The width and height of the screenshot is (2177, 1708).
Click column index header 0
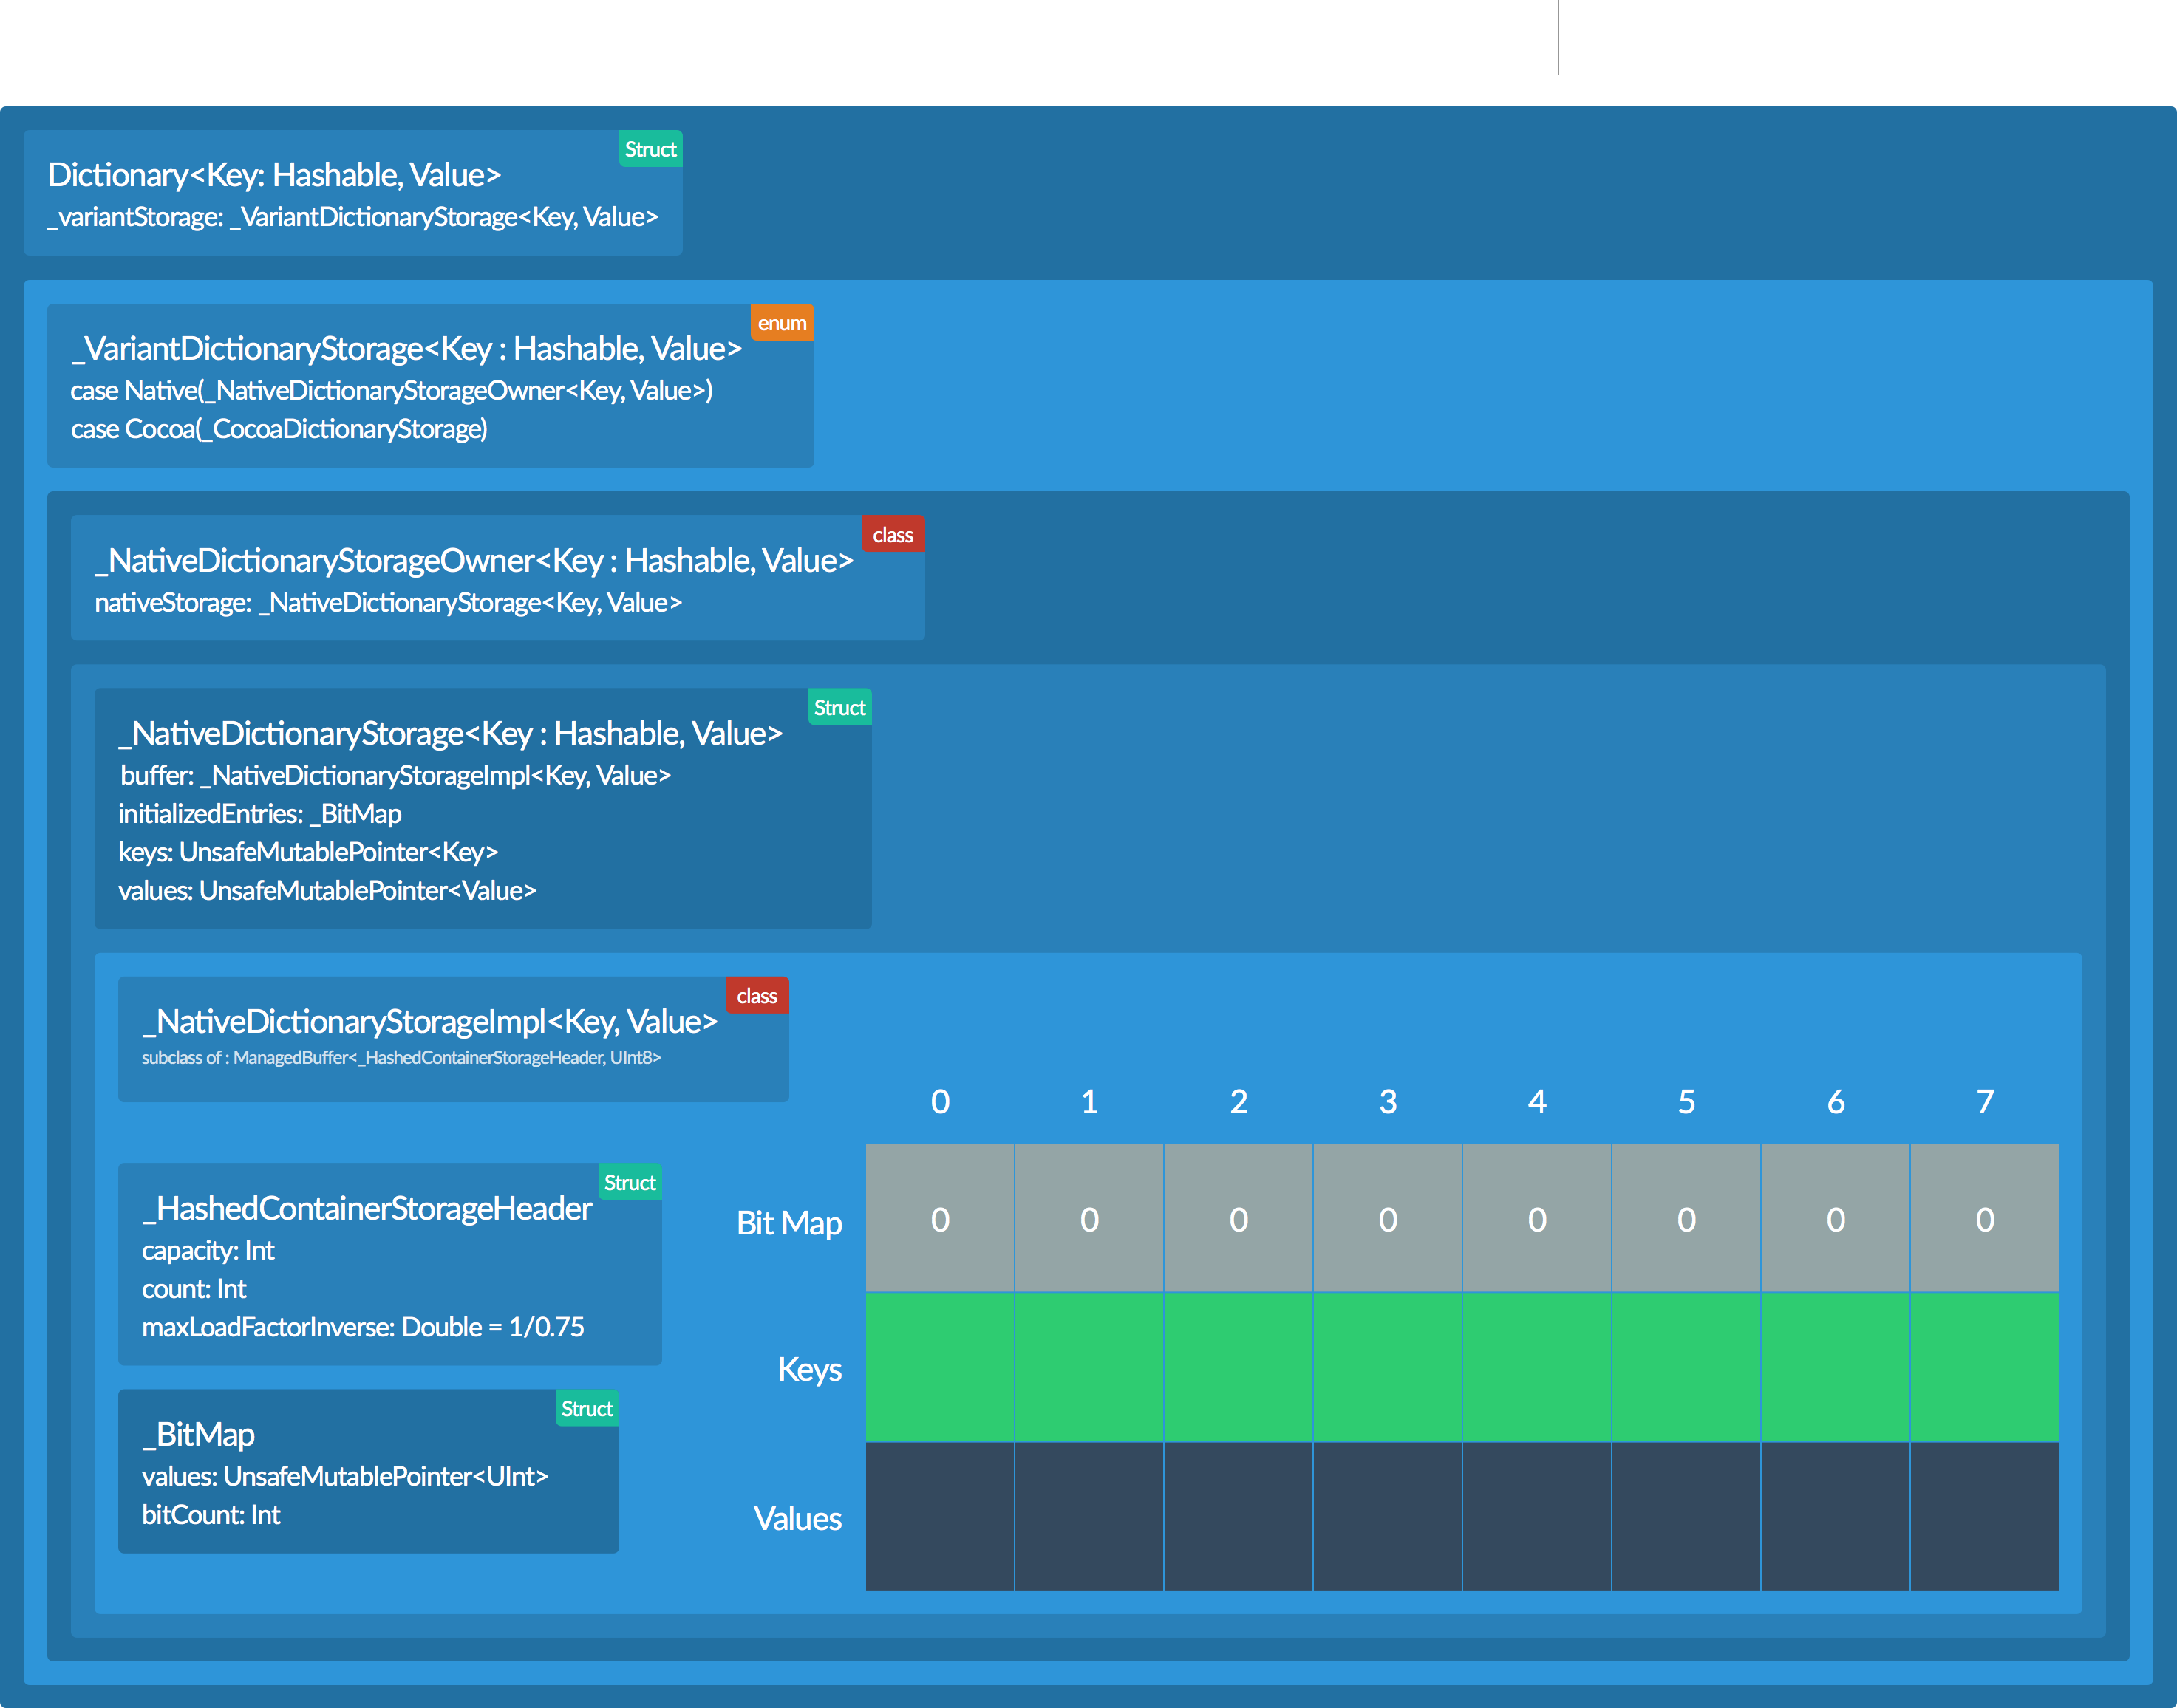[x=940, y=1102]
